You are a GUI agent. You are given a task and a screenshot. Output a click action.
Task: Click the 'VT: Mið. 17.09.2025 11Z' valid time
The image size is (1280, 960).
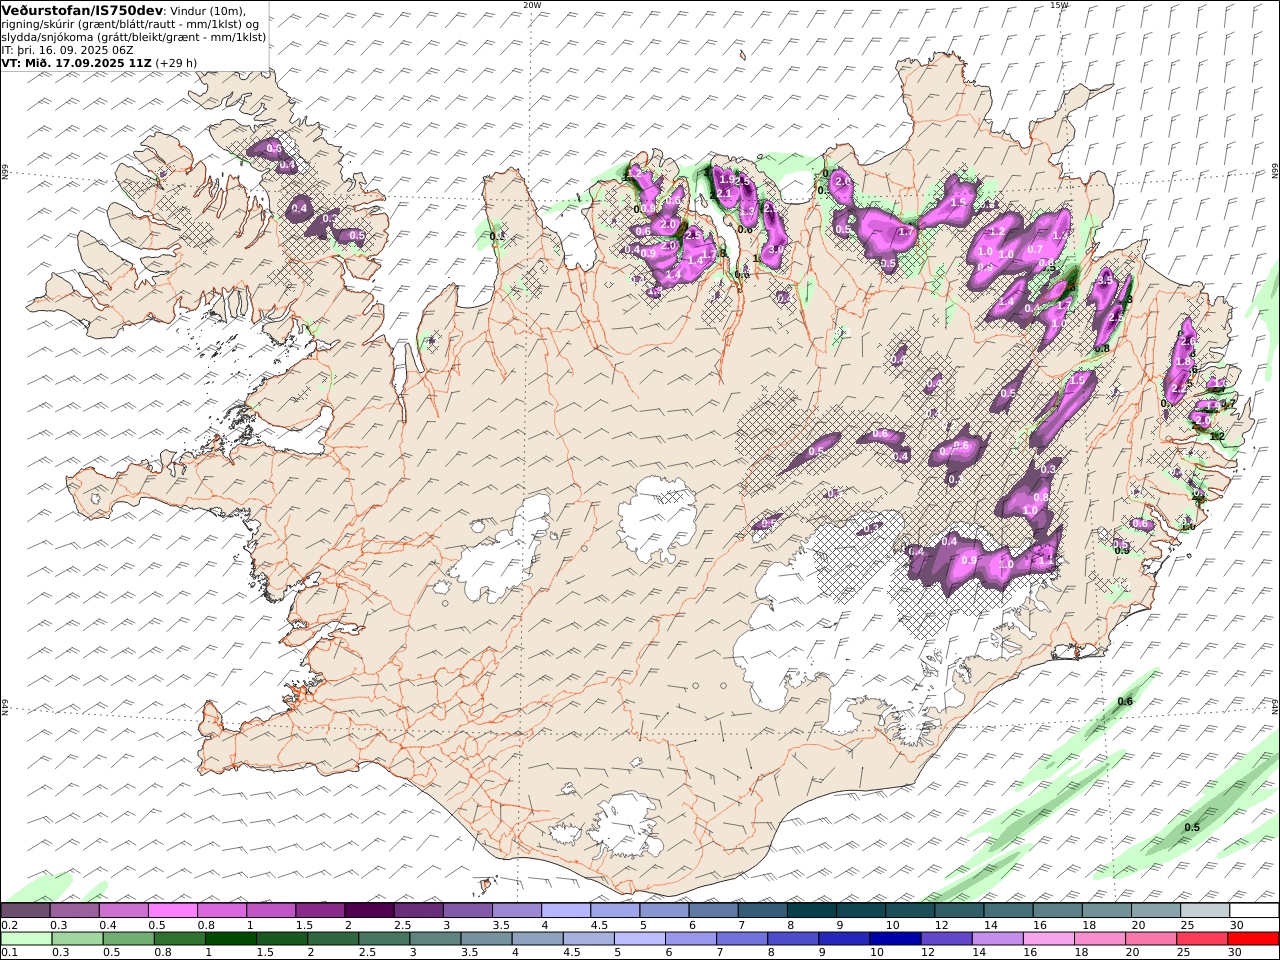(76, 62)
